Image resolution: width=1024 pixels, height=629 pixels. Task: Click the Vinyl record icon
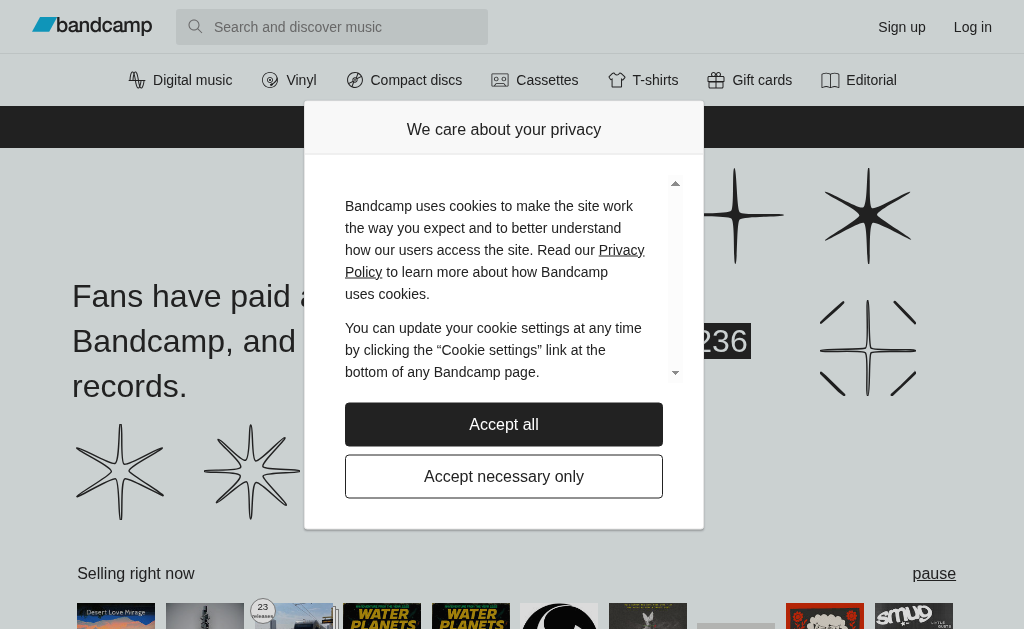270,80
